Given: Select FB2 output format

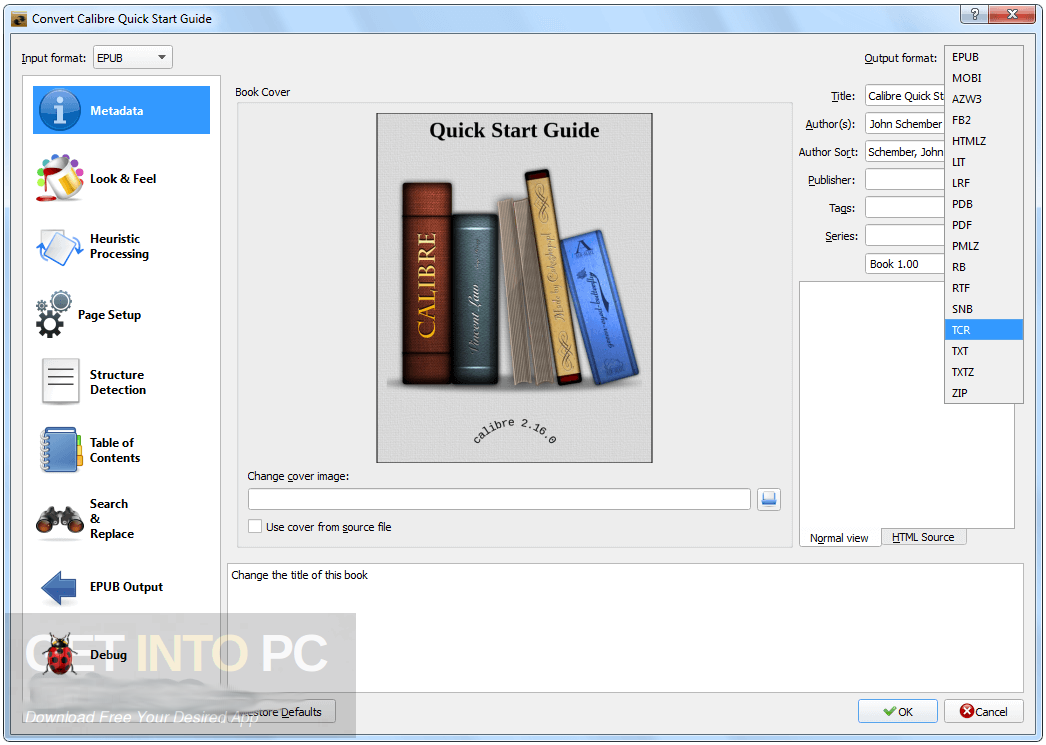Looking at the screenshot, I should tap(983, 120).
